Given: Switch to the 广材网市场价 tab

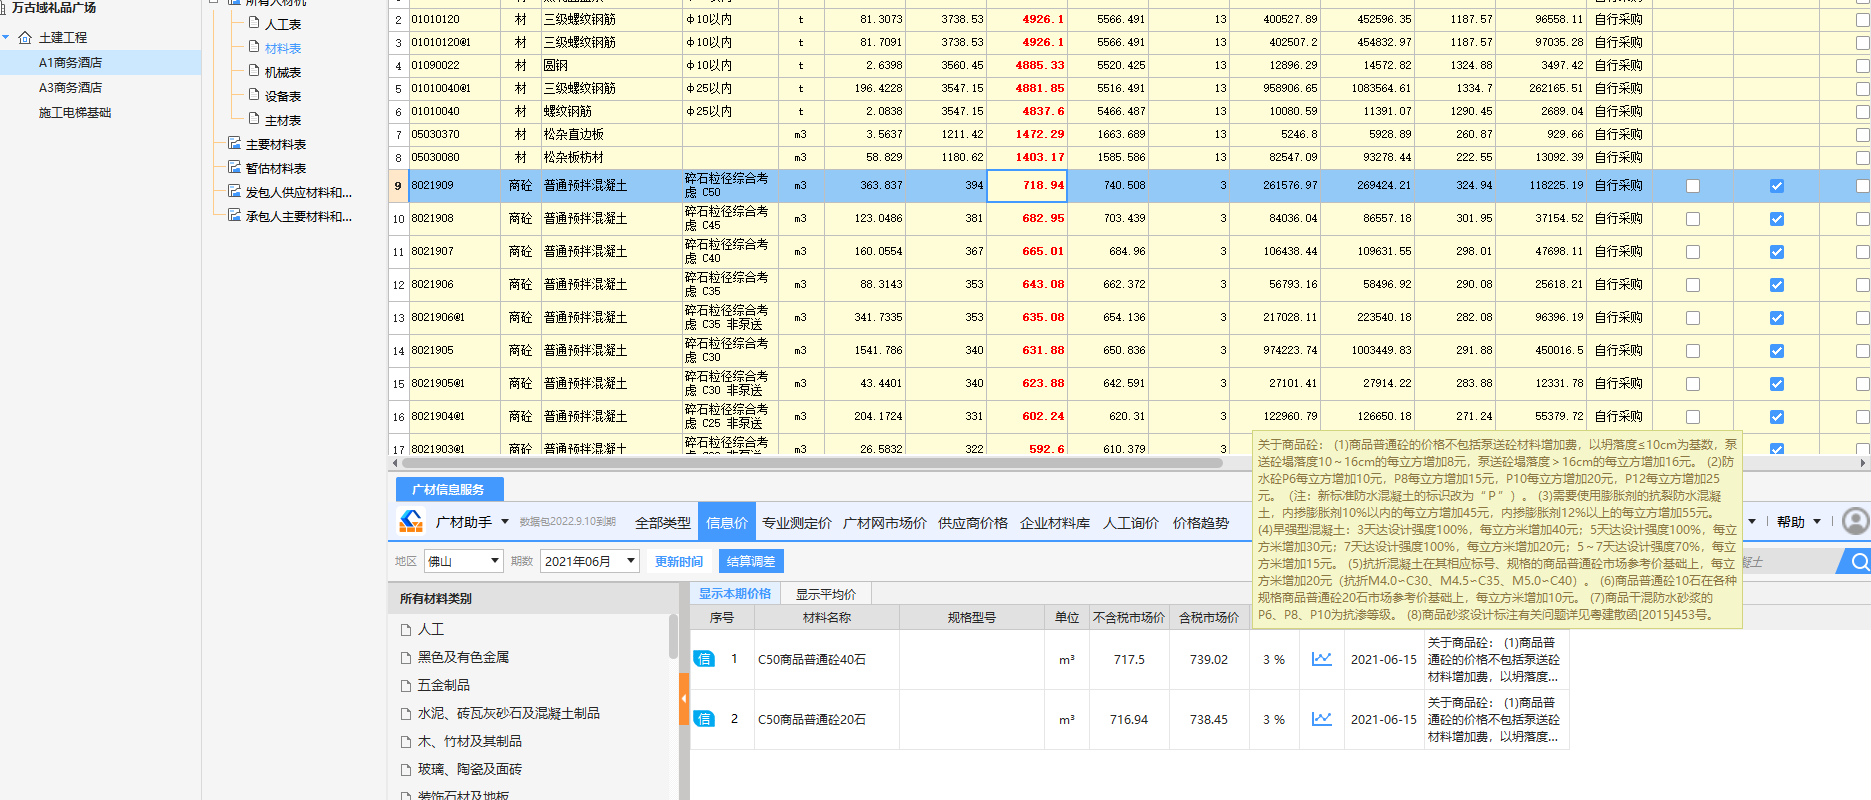Looking at the screenshot, I should coord(884,522).
